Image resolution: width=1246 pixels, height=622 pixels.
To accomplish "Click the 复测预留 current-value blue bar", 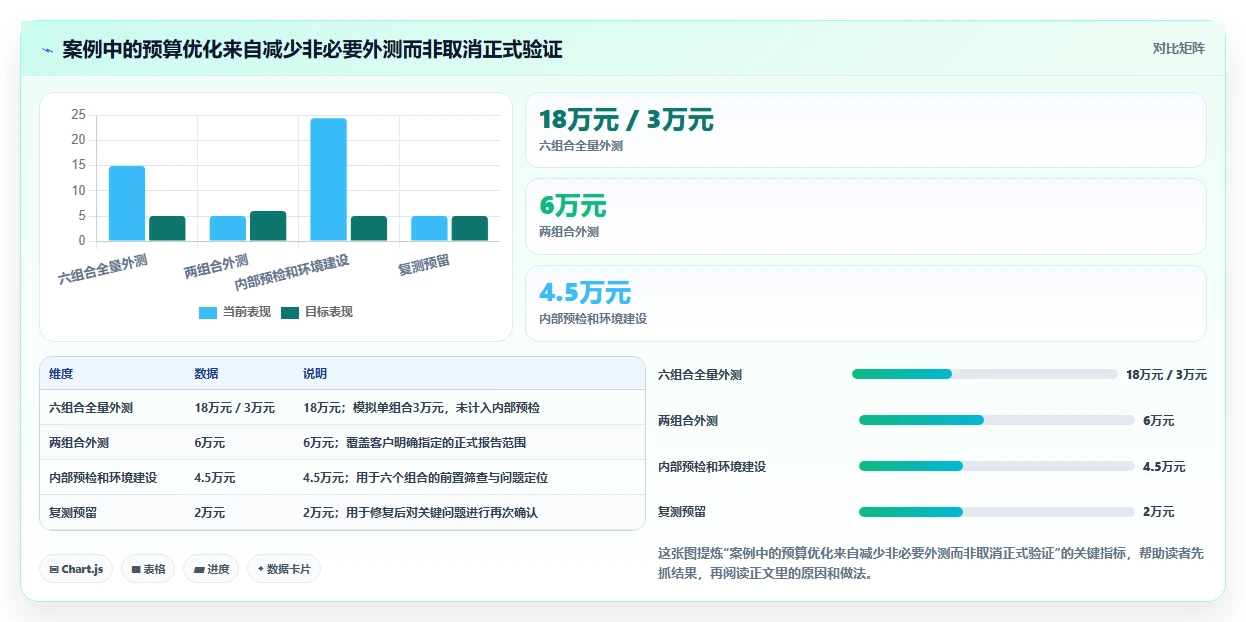I will tap(430, 228).
